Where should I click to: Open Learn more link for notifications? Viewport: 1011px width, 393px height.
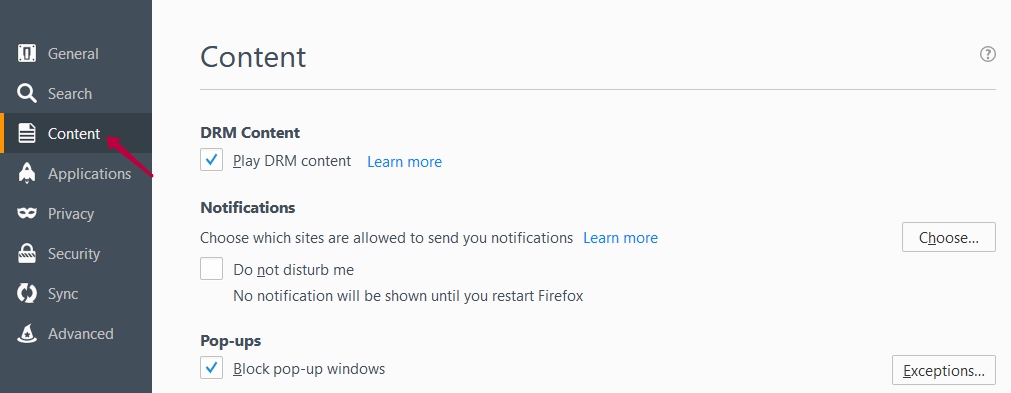click(x=620, y=238)
